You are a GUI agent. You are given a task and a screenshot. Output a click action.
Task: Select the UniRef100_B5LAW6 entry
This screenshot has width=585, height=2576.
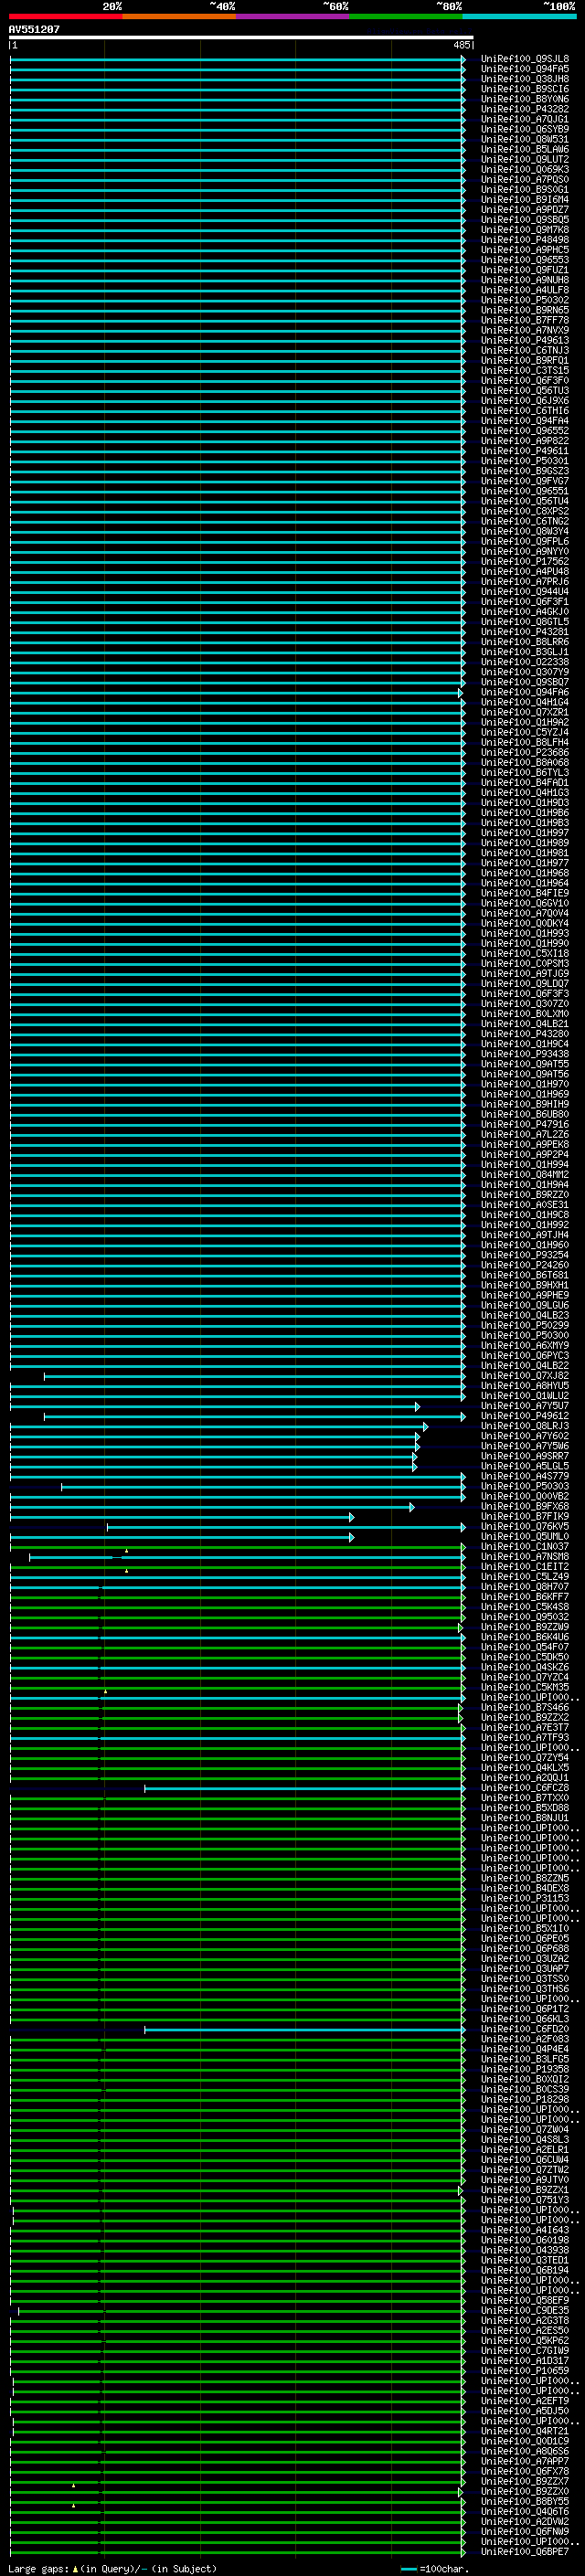525,149
